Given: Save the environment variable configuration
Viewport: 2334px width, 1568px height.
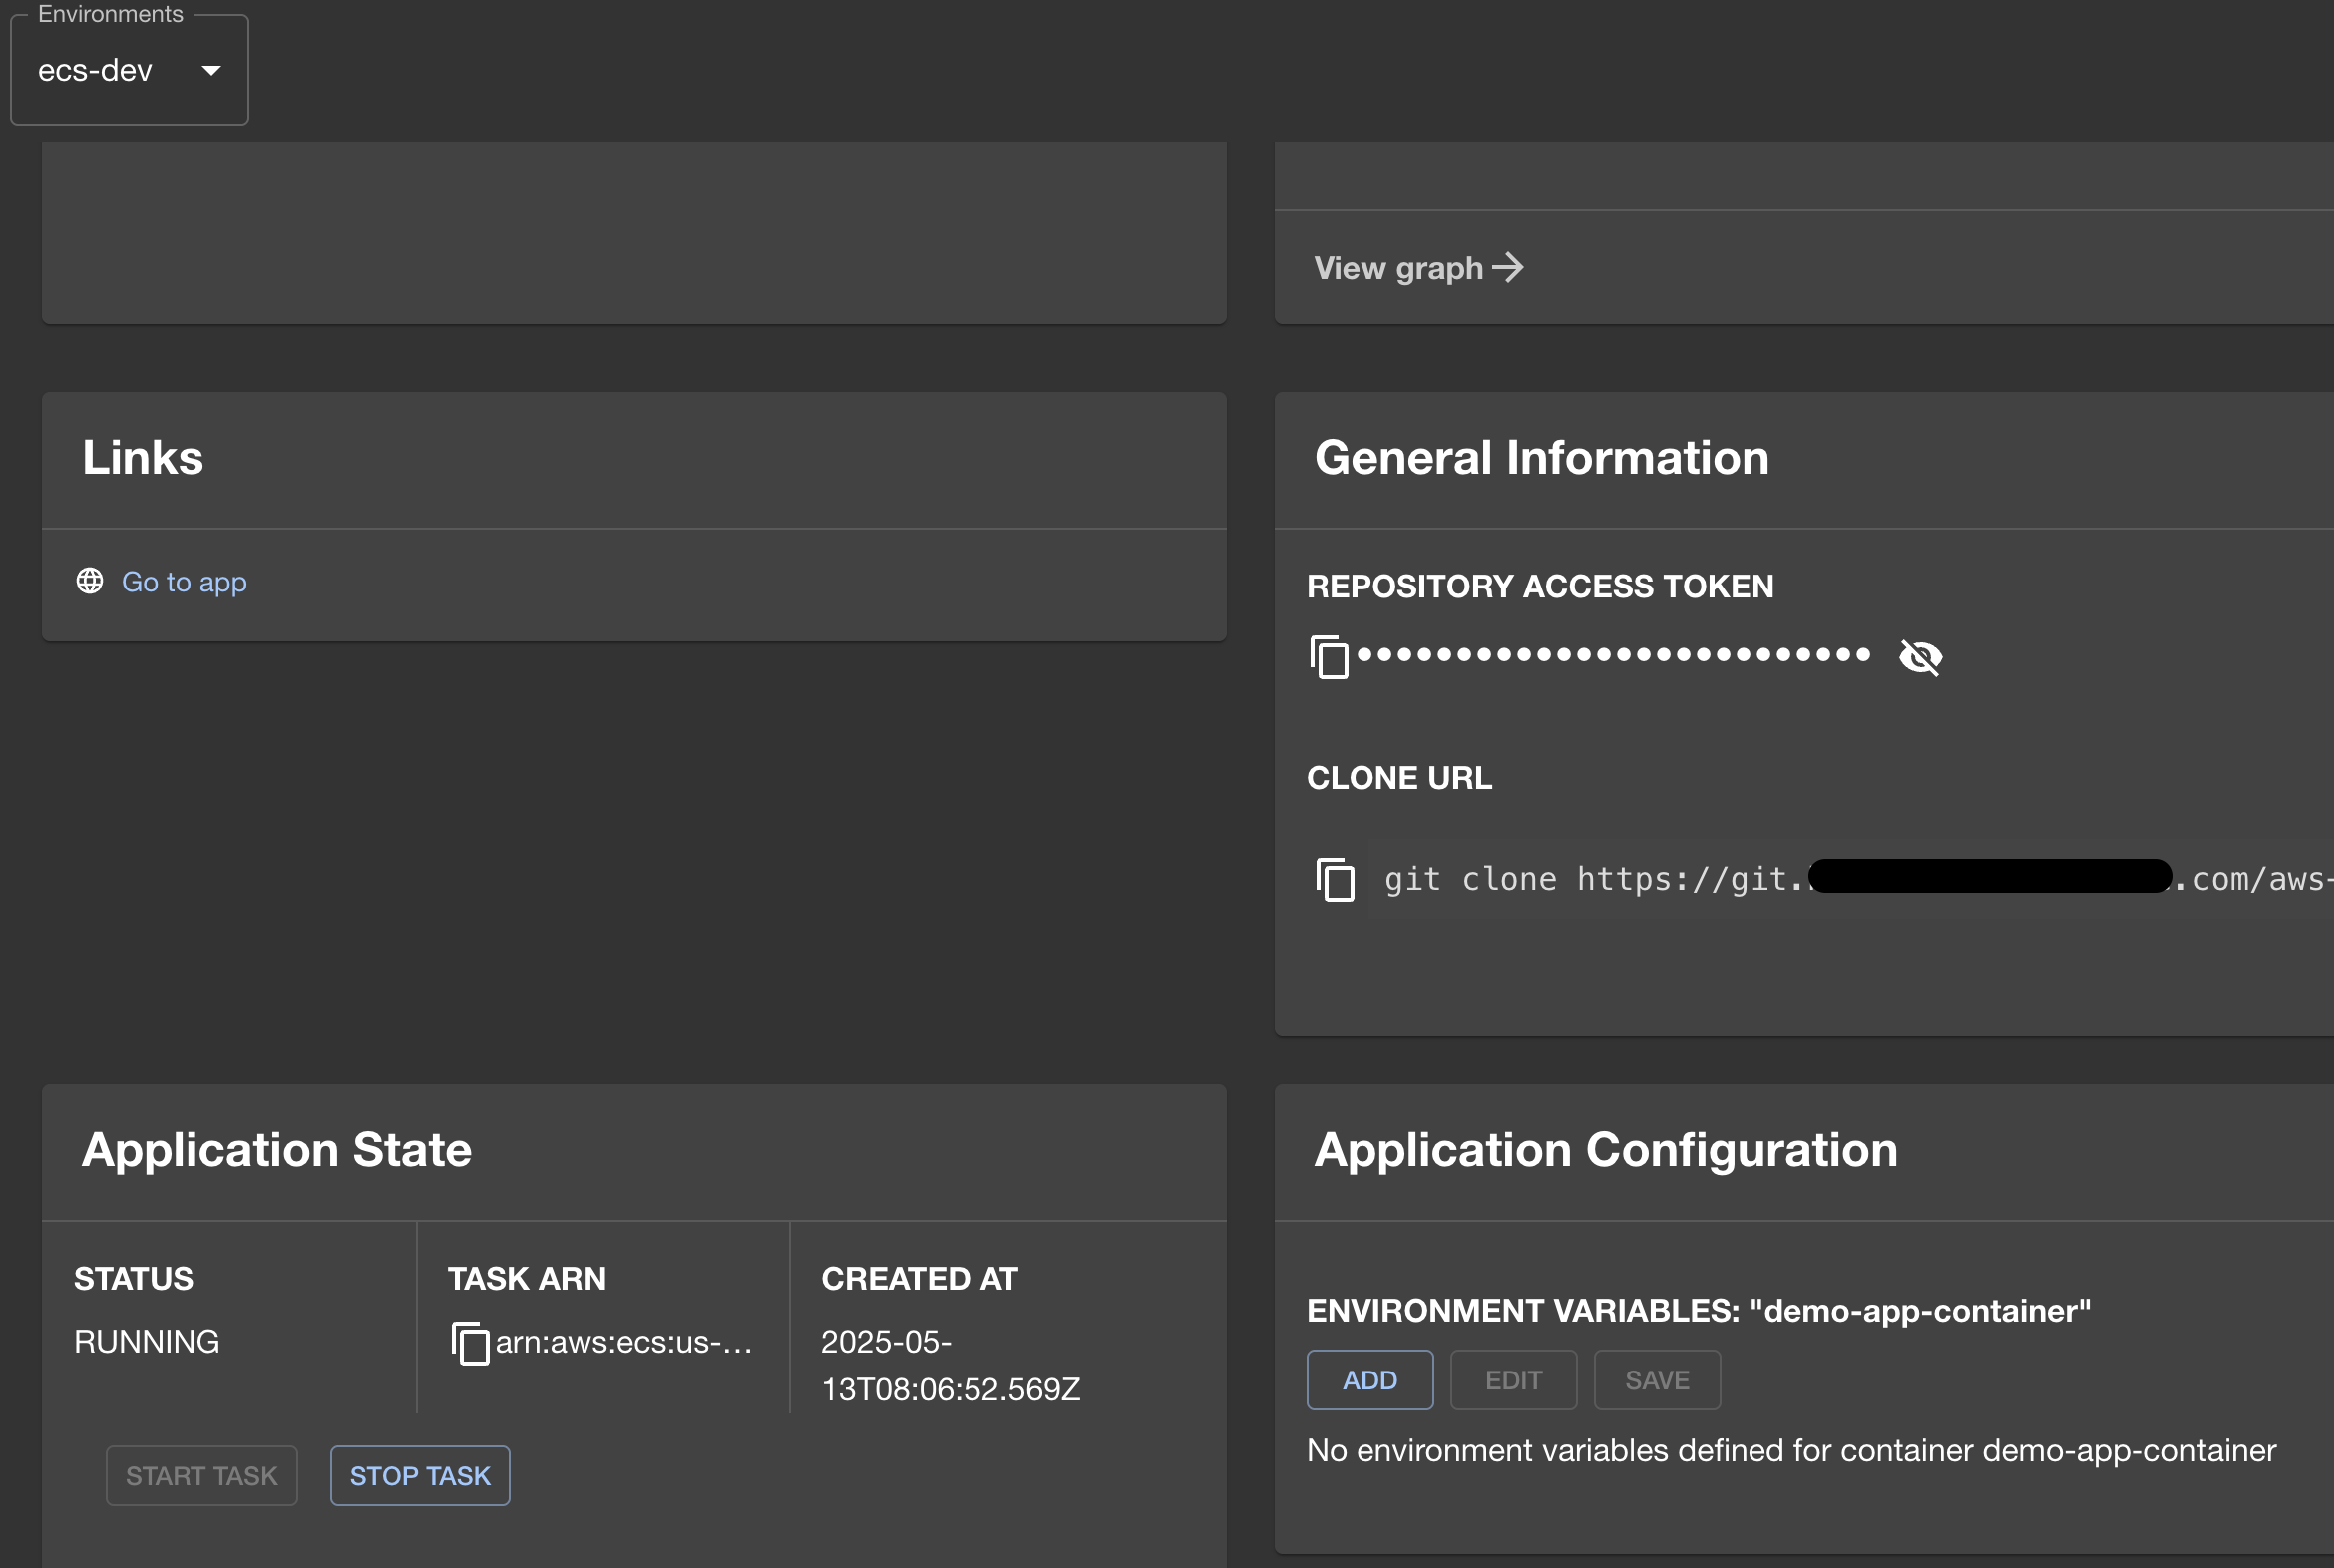Looking at the screenshot, I should coord(1656,1379).
